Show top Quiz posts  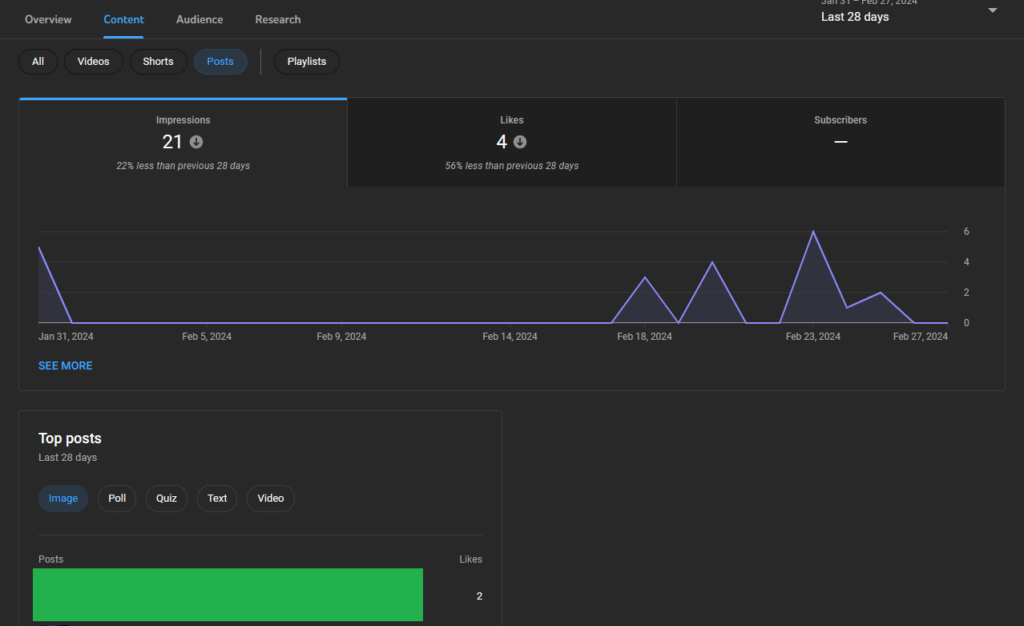click(166, 498)
